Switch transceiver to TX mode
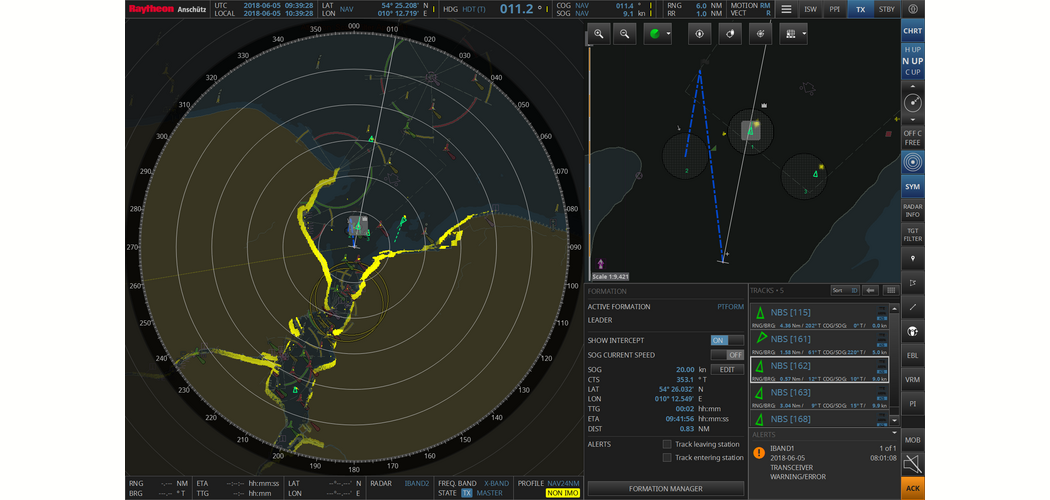Viewport: 1050px width, 500px height. 860,9
